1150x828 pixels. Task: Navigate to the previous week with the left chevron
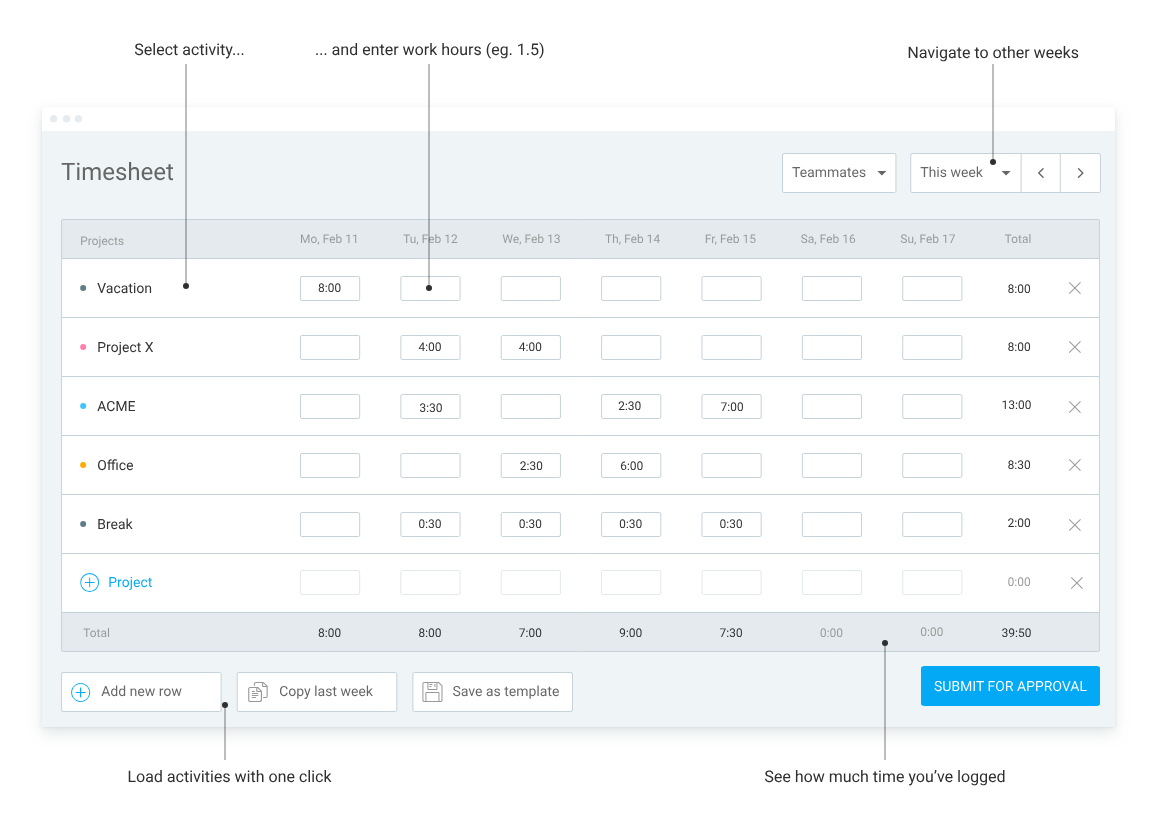tap(1040, 172)
